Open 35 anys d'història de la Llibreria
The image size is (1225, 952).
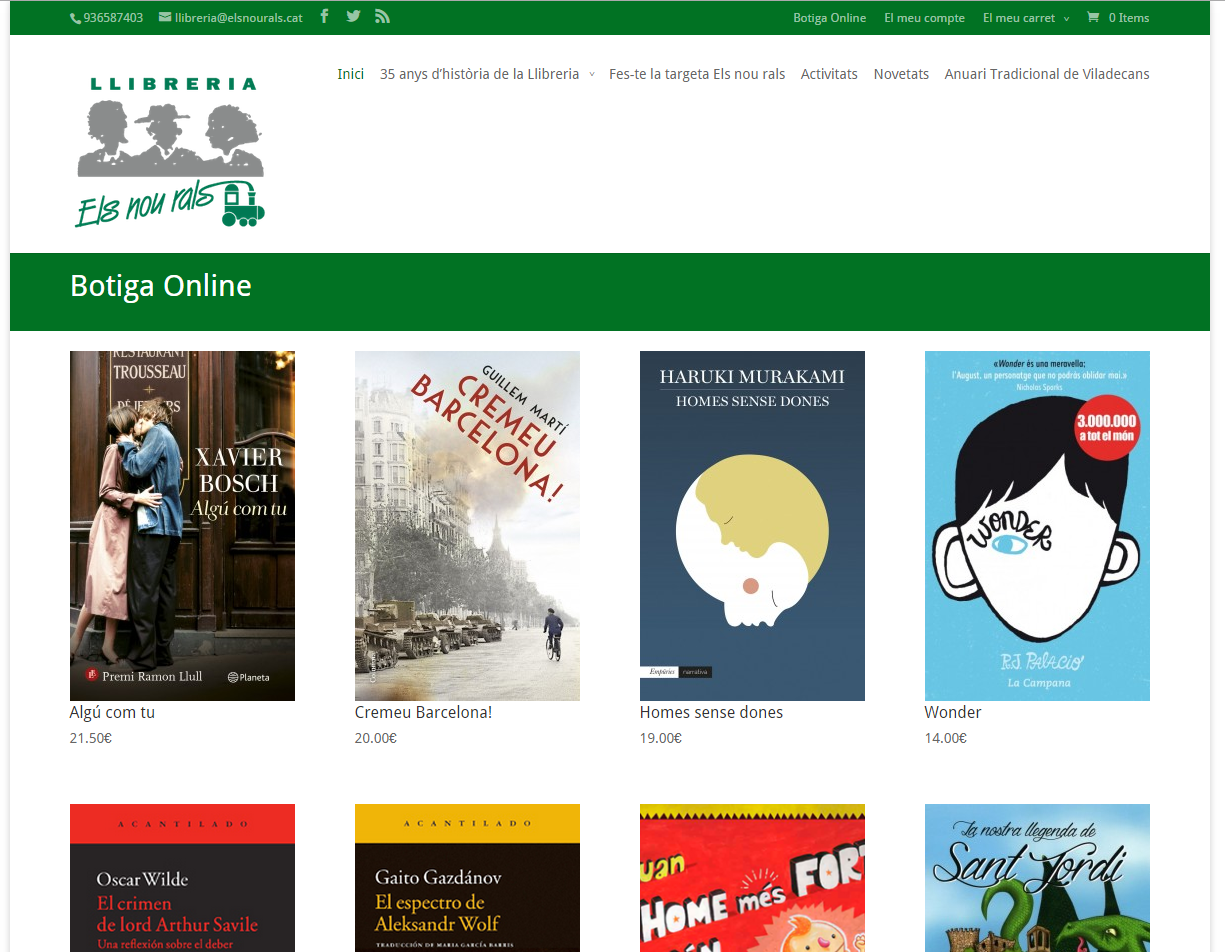479,74
